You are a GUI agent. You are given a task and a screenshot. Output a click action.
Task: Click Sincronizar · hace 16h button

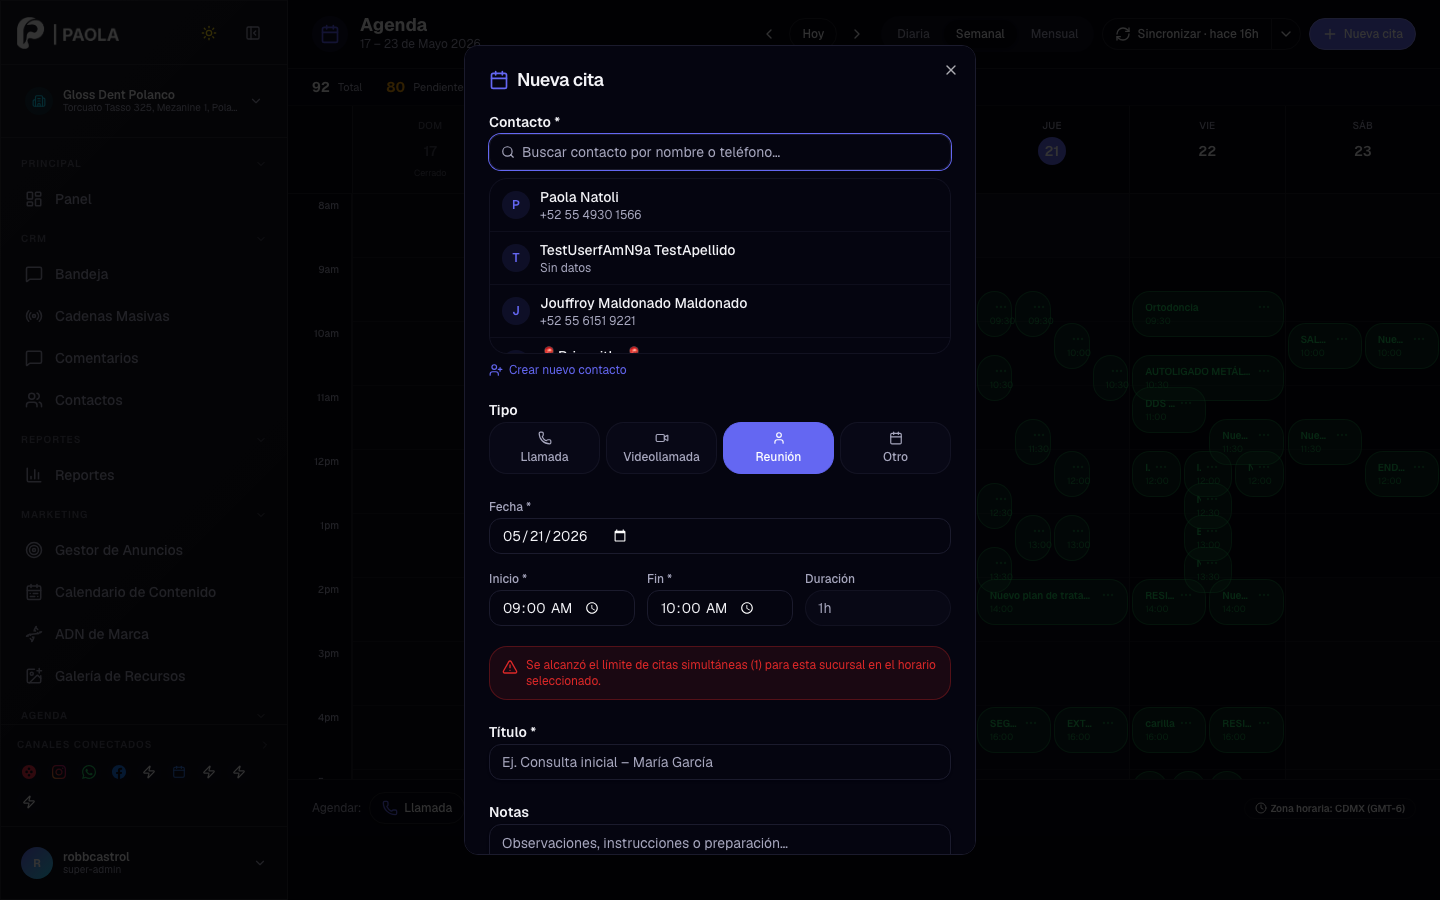[x=1188, y=34]
